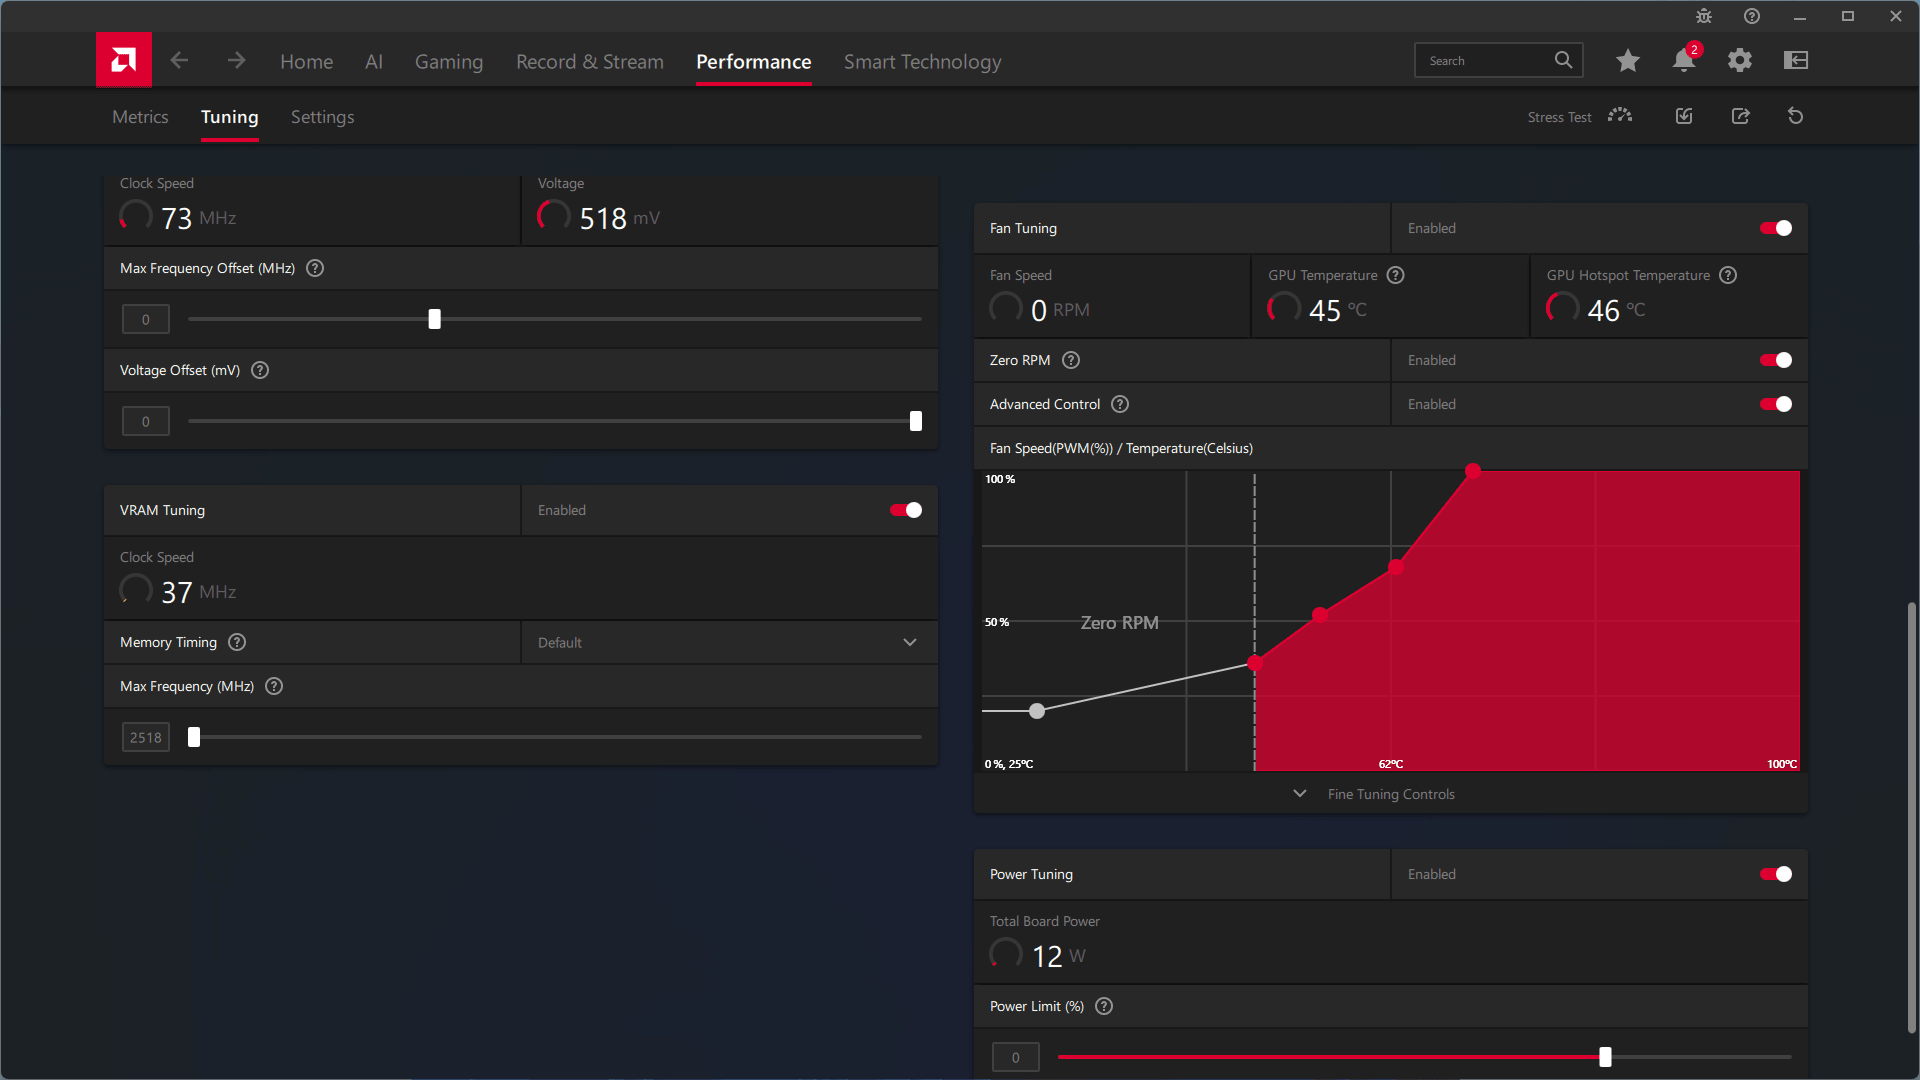Click the import tuning profile icon
The image size is (1920, 1080).
[1683, 116]
